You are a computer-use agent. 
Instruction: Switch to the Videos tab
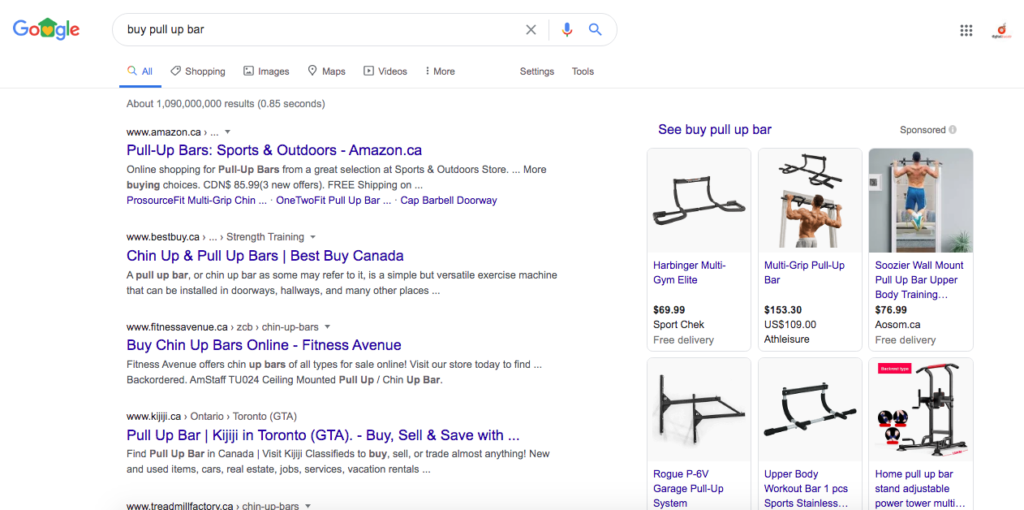click(385, 71)
